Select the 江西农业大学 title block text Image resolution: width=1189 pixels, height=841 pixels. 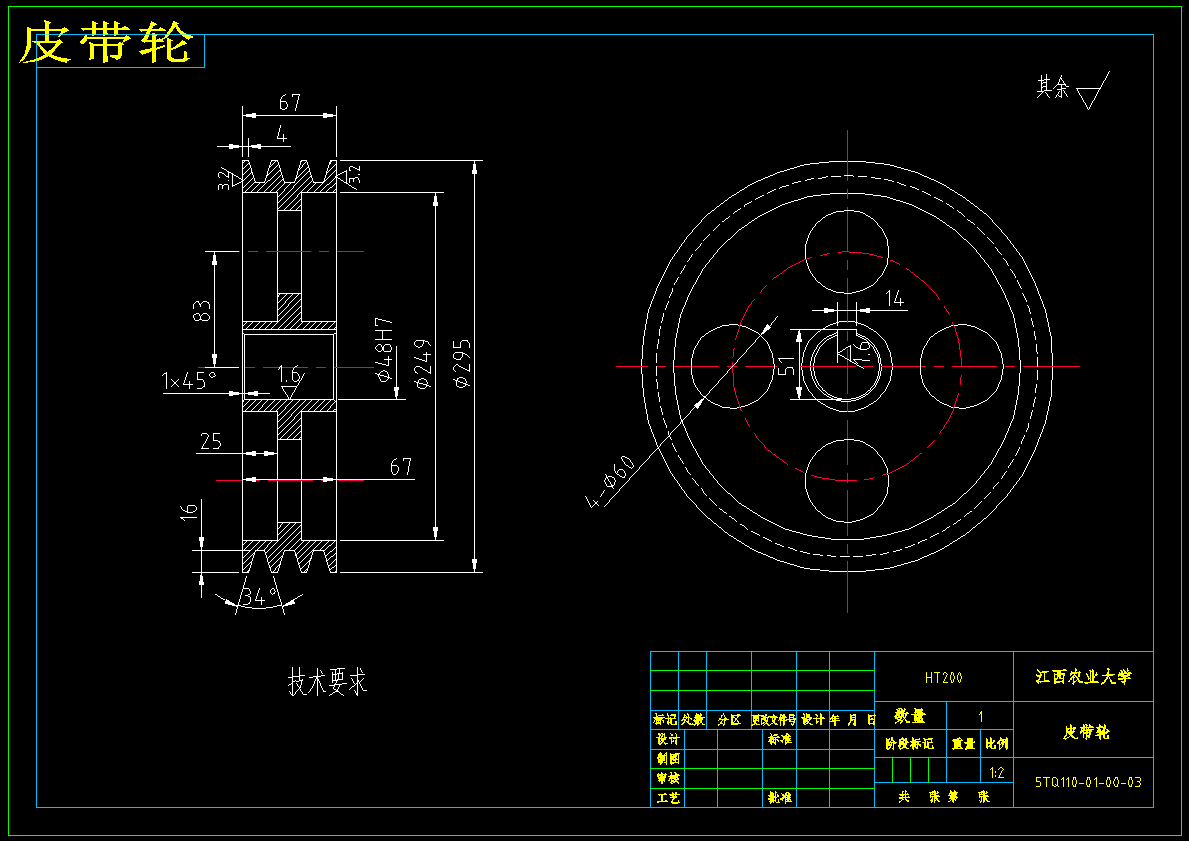pyautogui.click(x=1084, y=676)
